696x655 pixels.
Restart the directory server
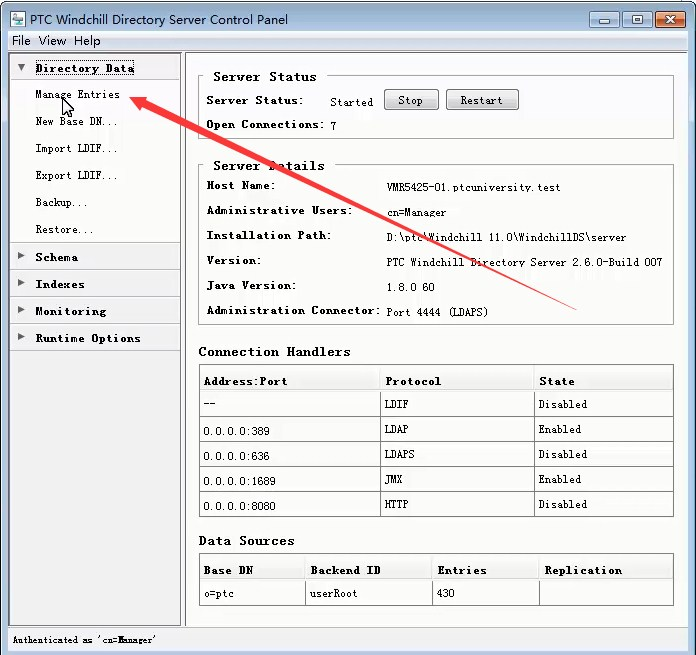click(x=482, y=100)
